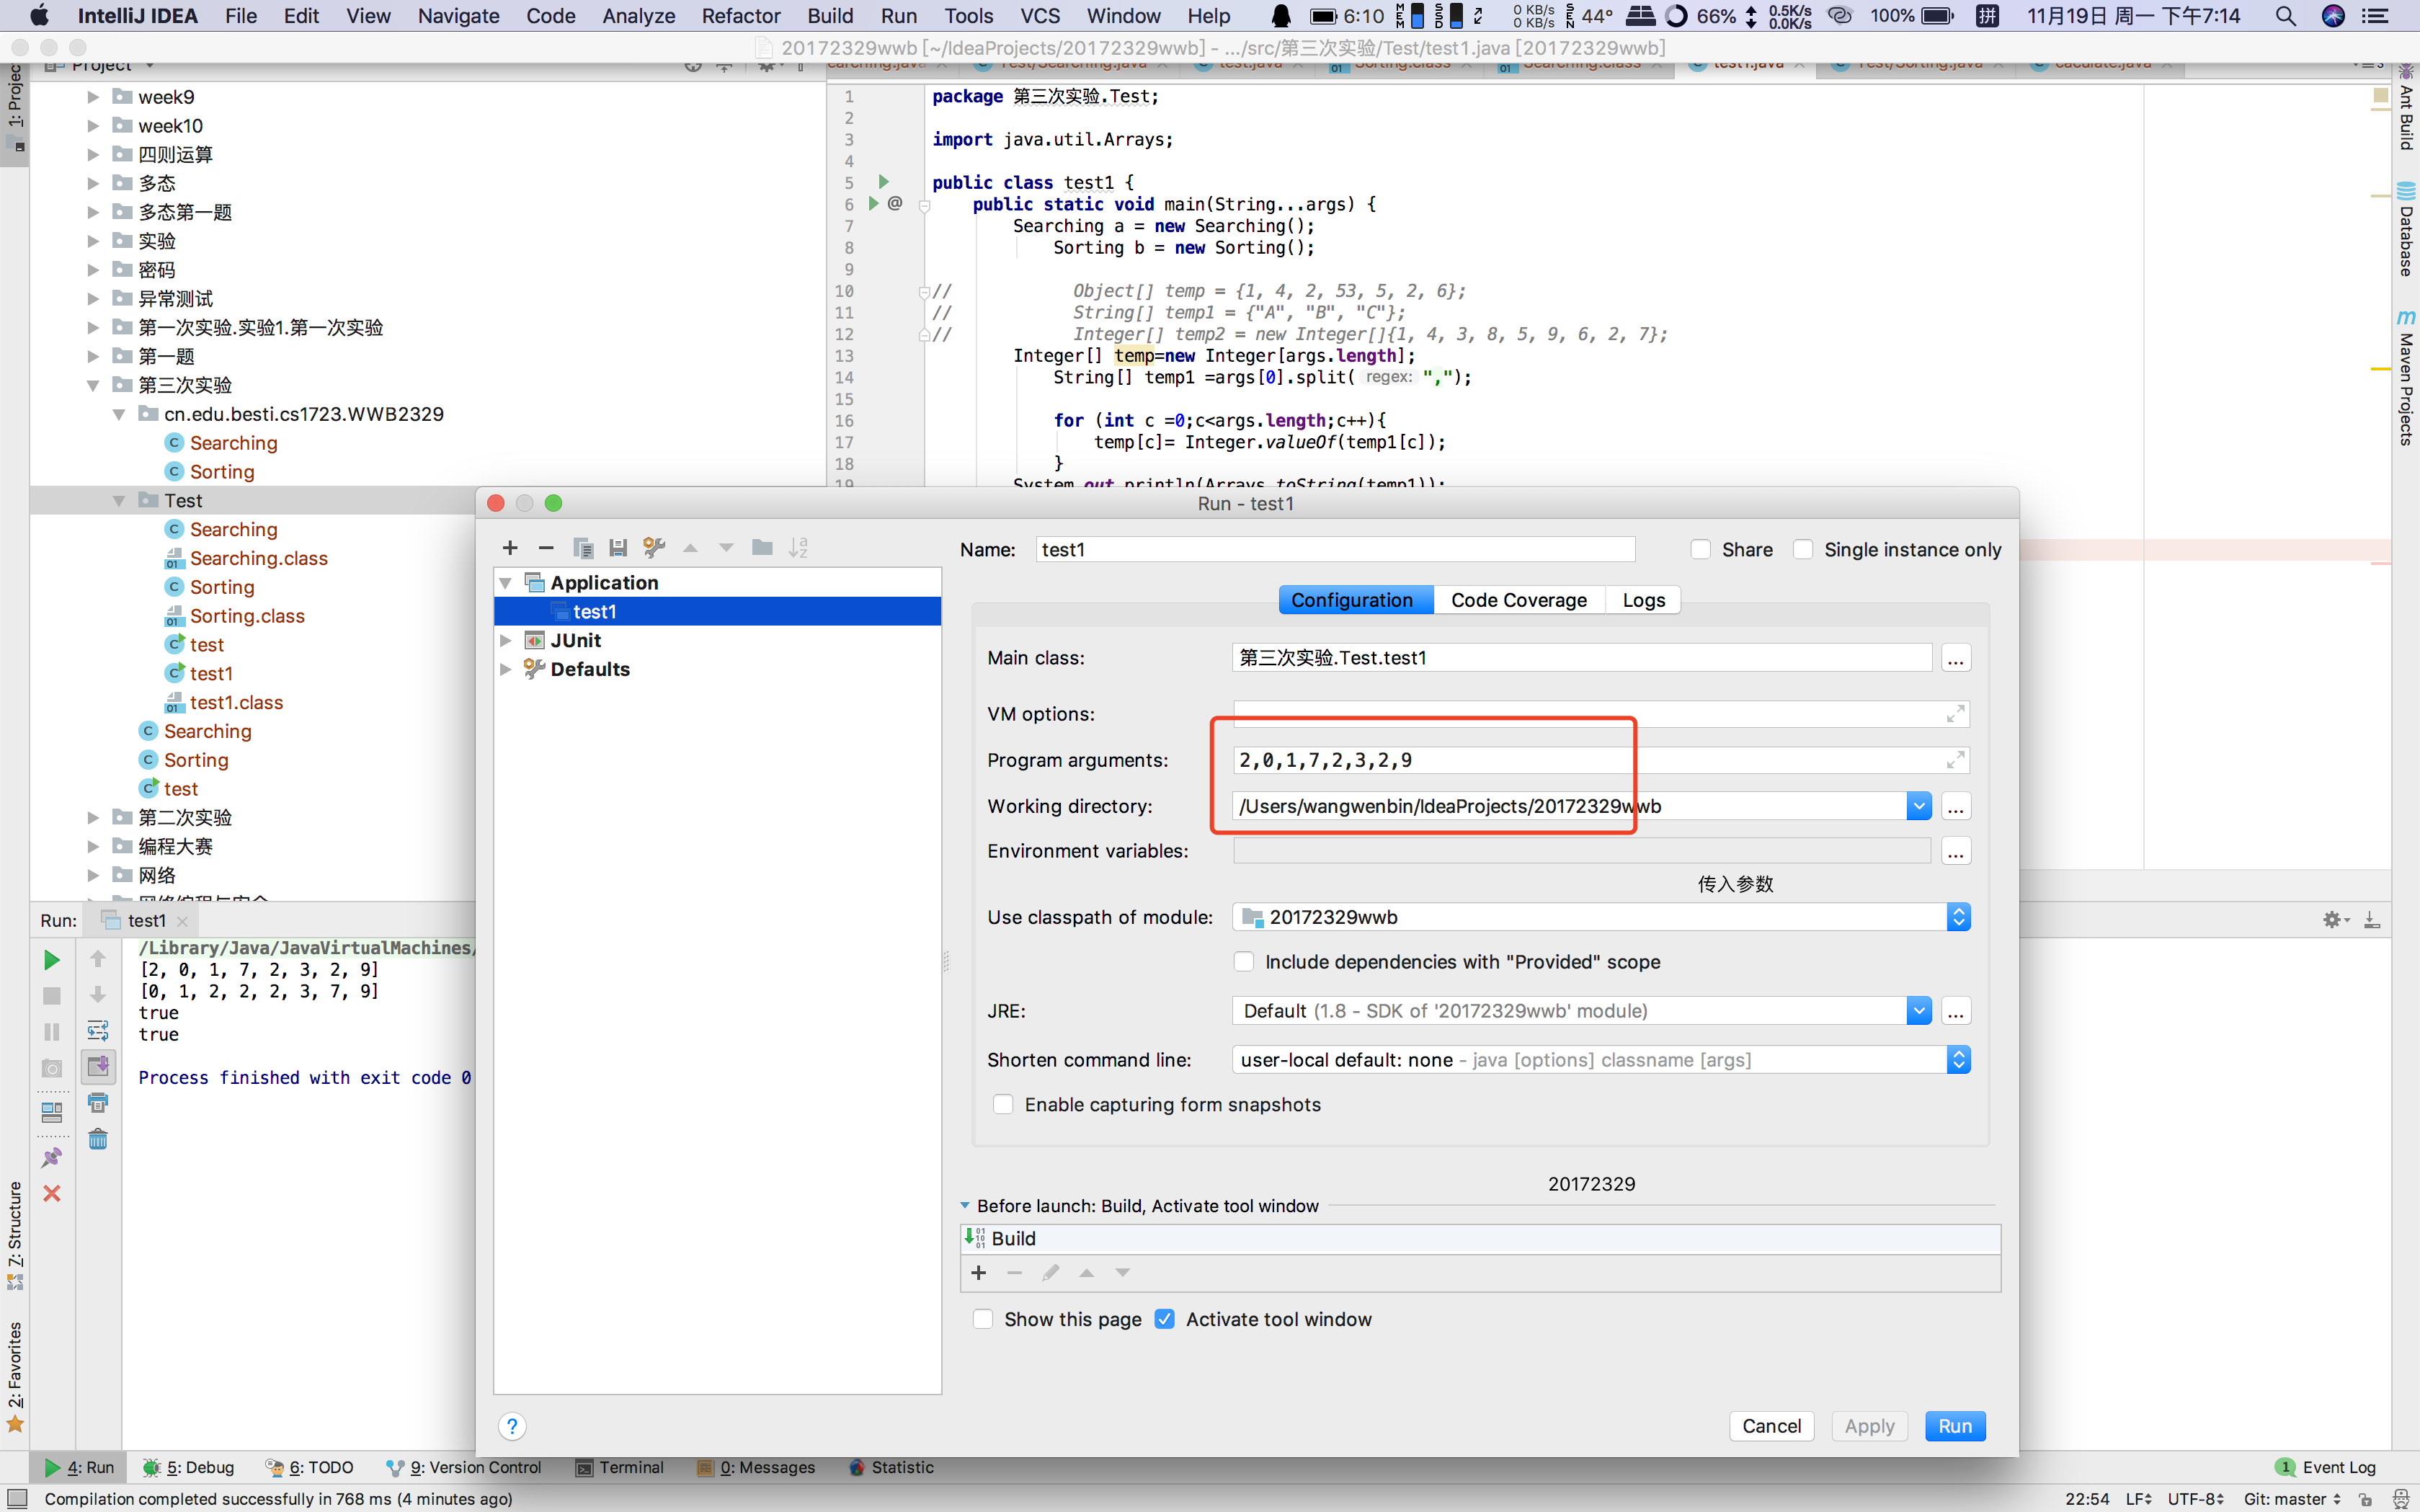Viewport: 2420px width, 1512px height.
Task: Open Terminal tool window
Action: [x=620, y=1467]
